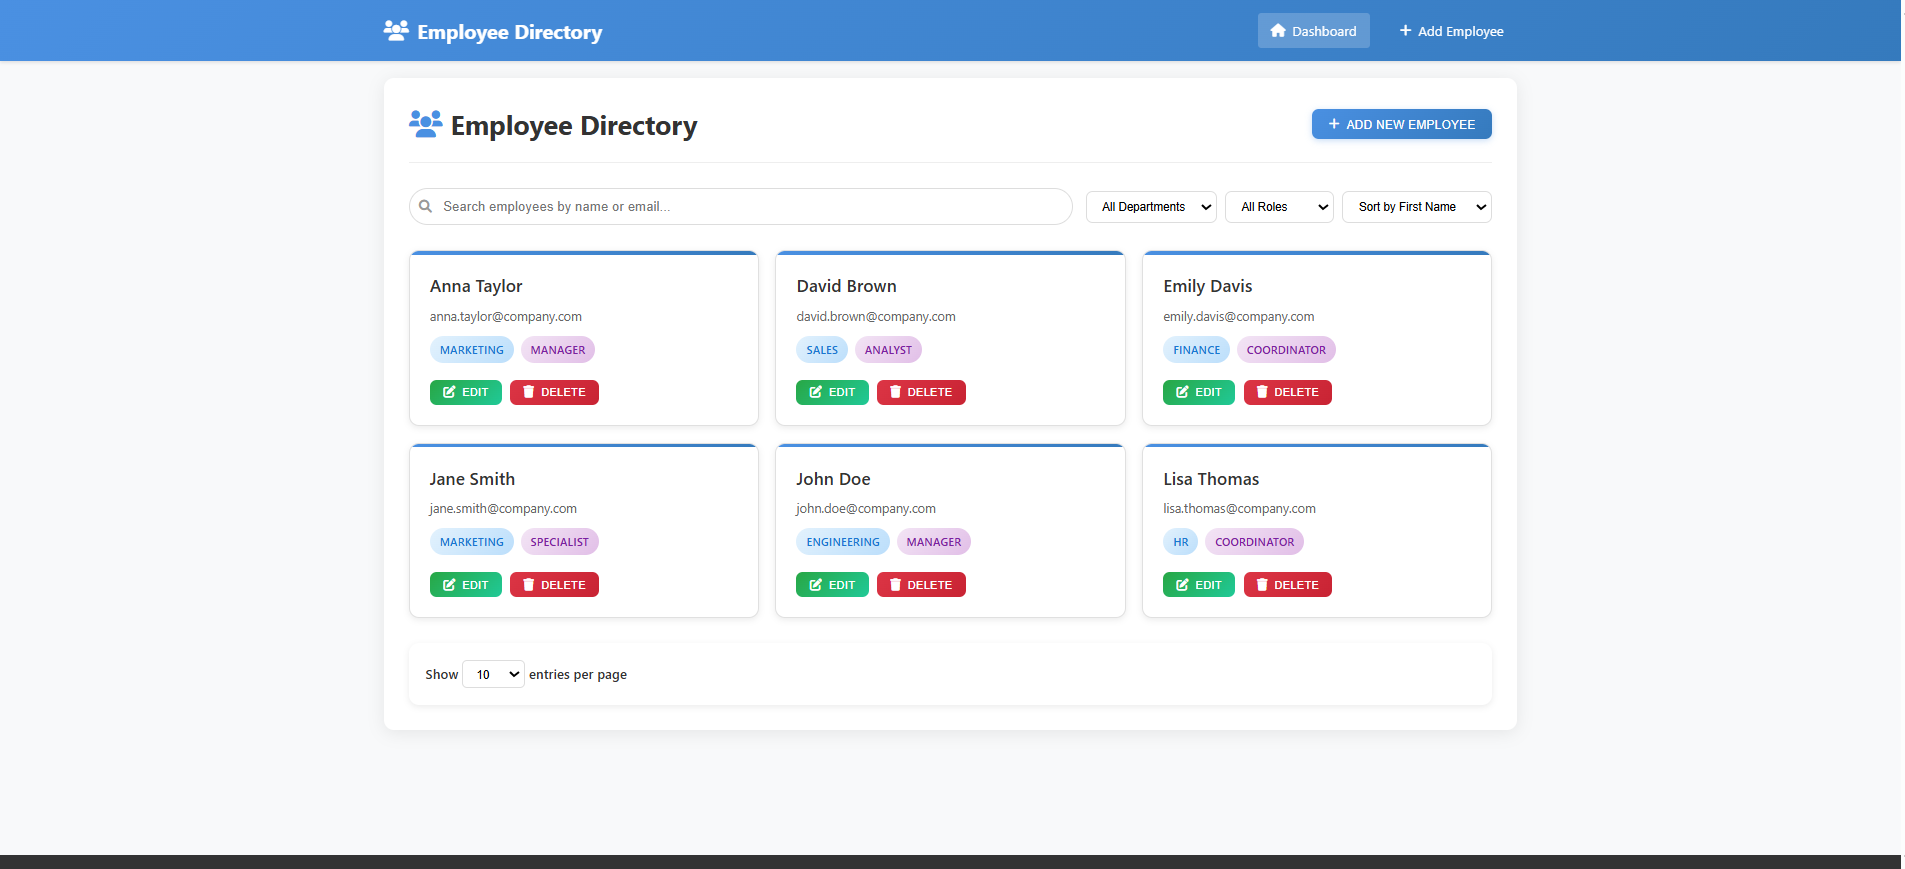Click the FINANCE tag on Emily Davis
Screen dimensions: 1905x869
[1196, 350]
